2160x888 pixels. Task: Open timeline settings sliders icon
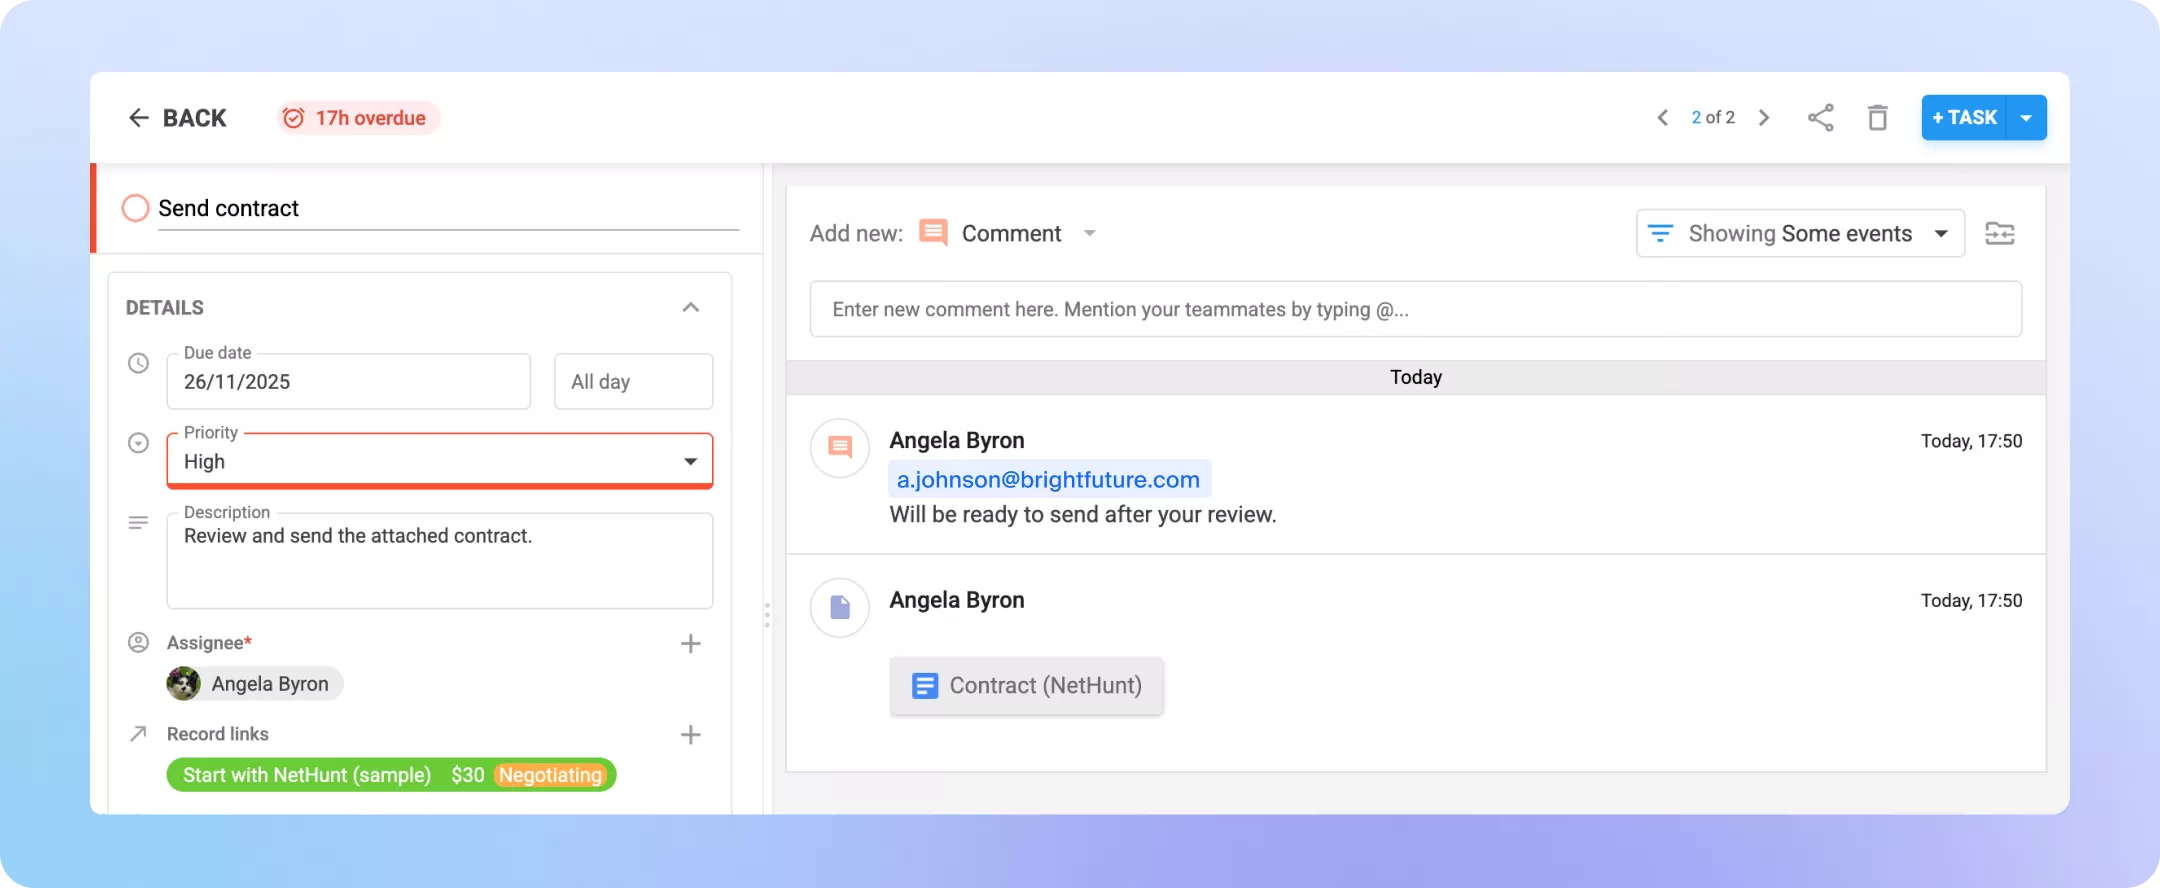click(x=1999, y=234)
